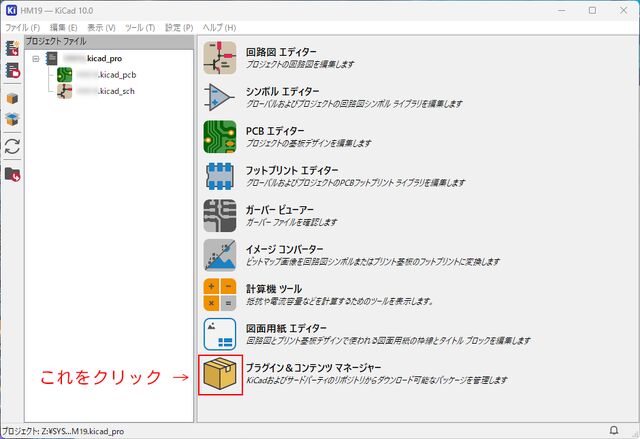640x439 pixels.
Task: Open the ツール (T) menu
Action: point(140,27)
